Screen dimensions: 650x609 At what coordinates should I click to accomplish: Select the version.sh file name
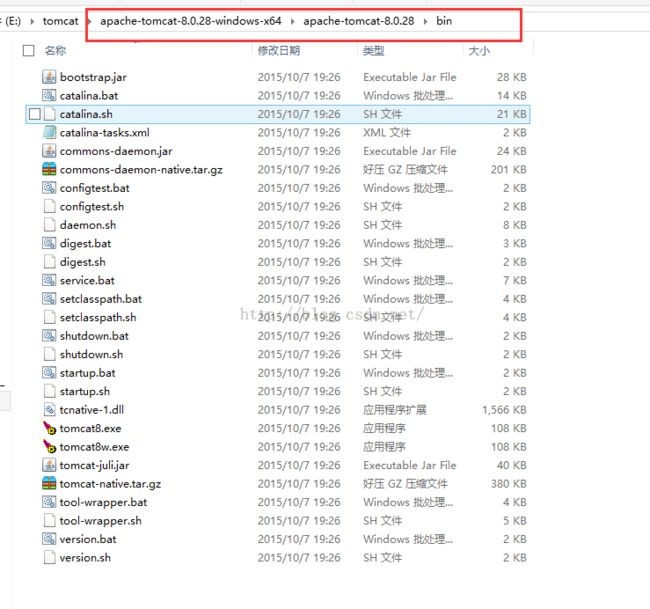[x=85, y=558]
